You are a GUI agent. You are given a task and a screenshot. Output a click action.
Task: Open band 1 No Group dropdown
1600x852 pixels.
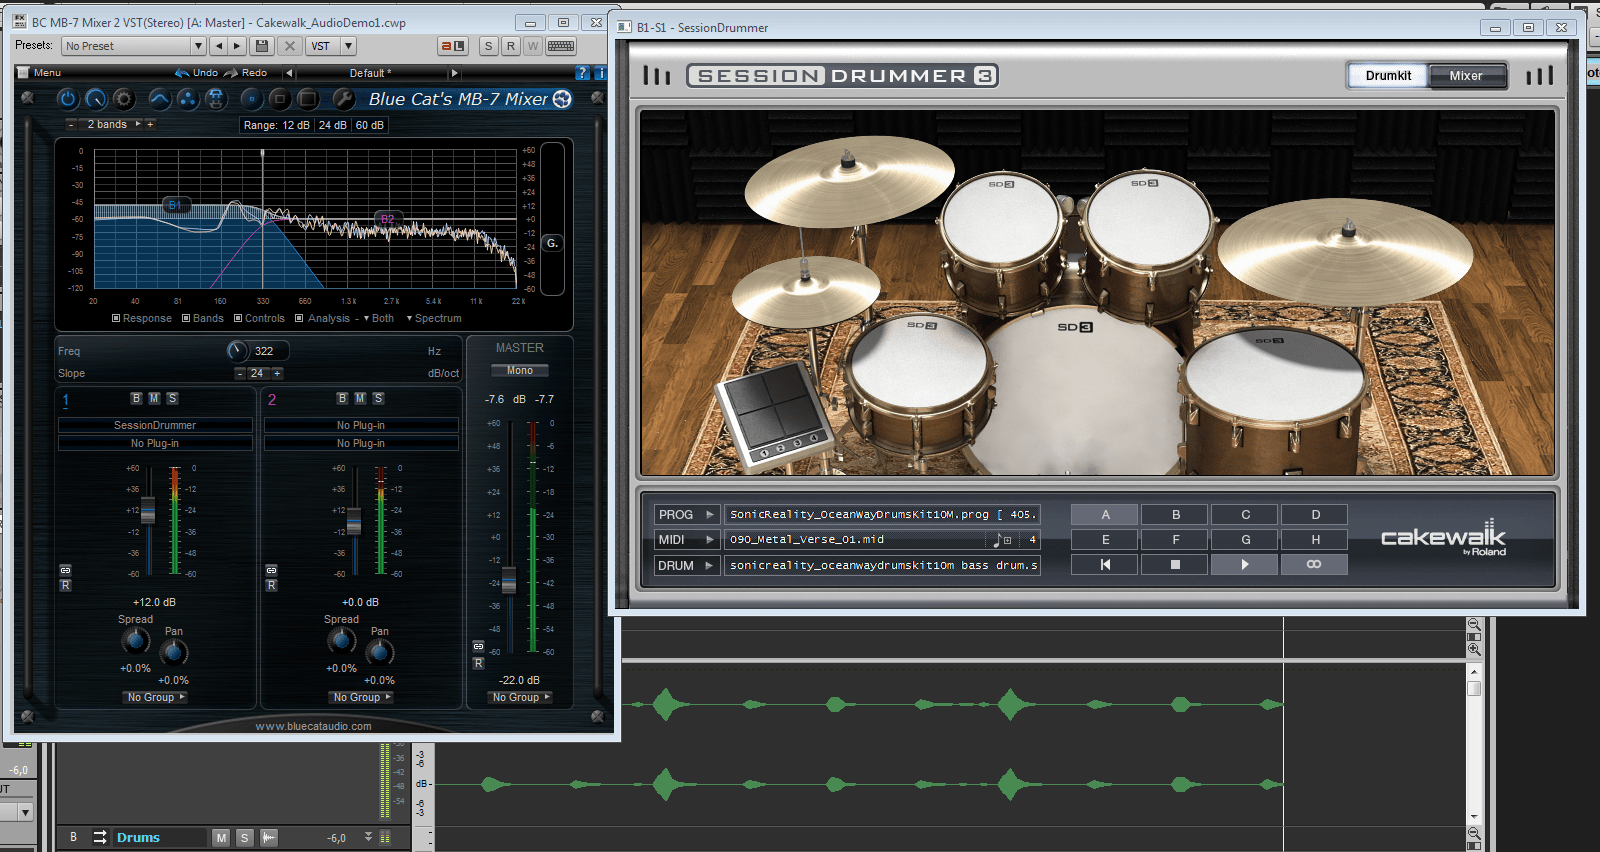[156, 698]
